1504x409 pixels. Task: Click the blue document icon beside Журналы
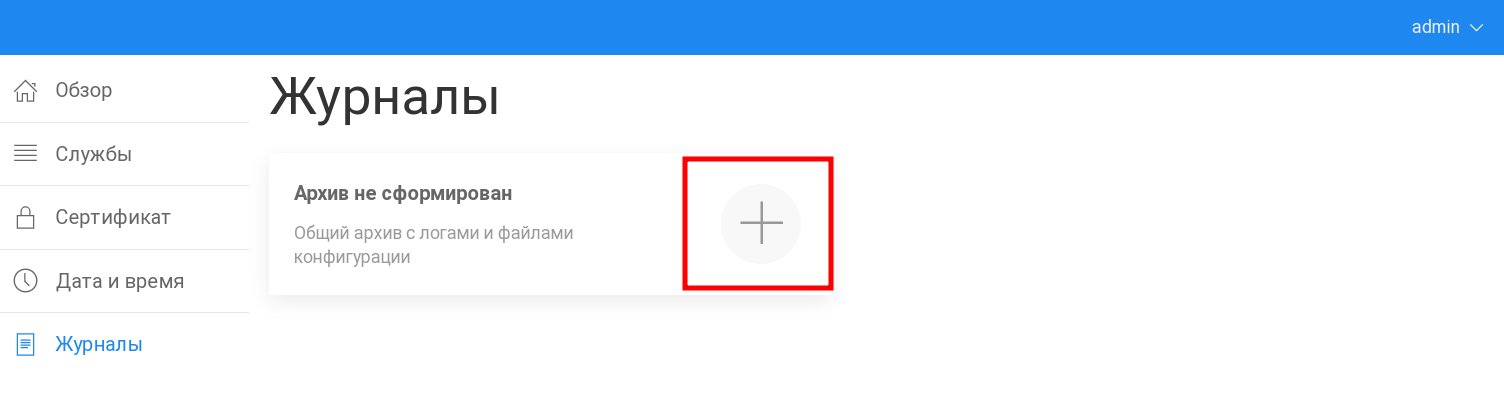pyautogui.click(x=25, y=344)
